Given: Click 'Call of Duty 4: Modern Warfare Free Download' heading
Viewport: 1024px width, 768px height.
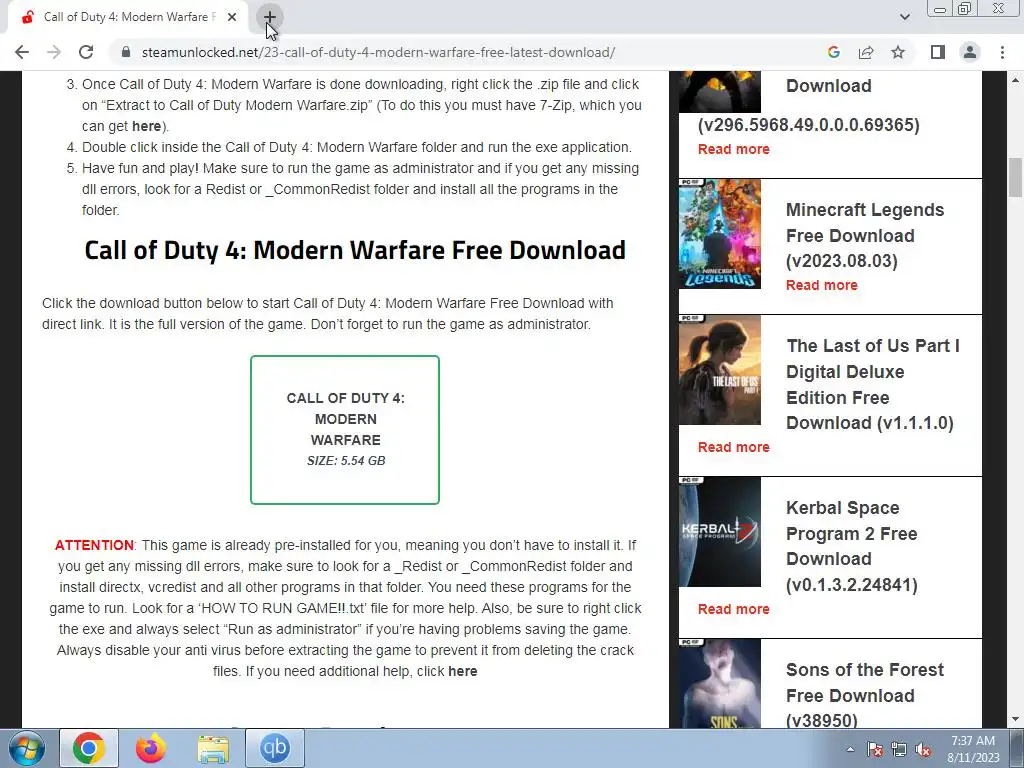Looking at the screenshot, I should coord(355,250).
